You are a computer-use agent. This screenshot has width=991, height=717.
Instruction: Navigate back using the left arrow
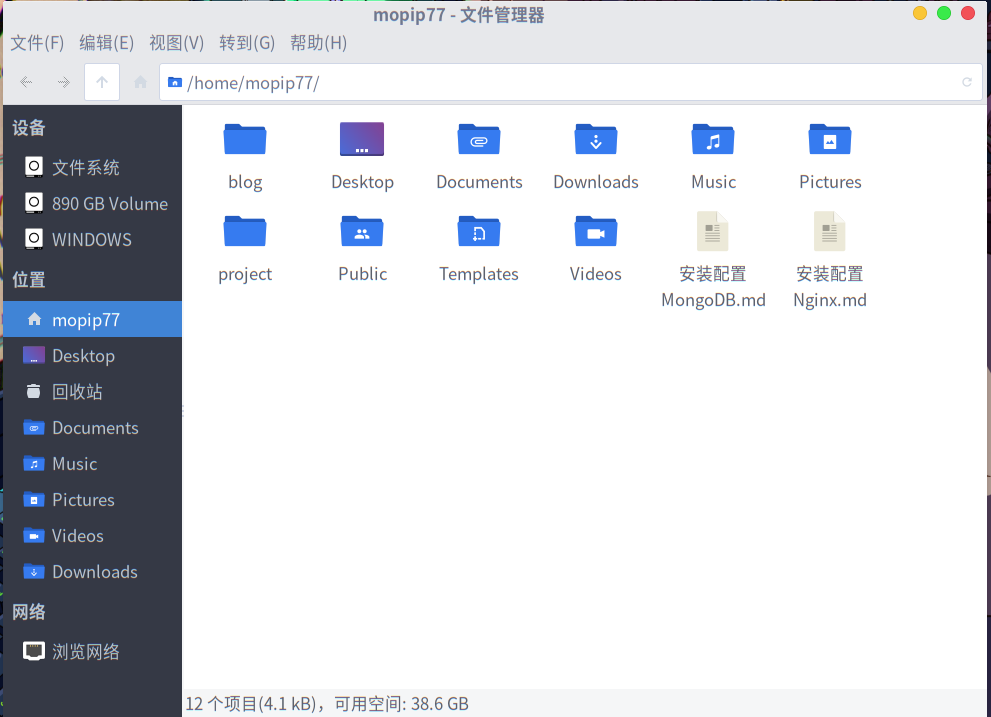pos(25,82)
